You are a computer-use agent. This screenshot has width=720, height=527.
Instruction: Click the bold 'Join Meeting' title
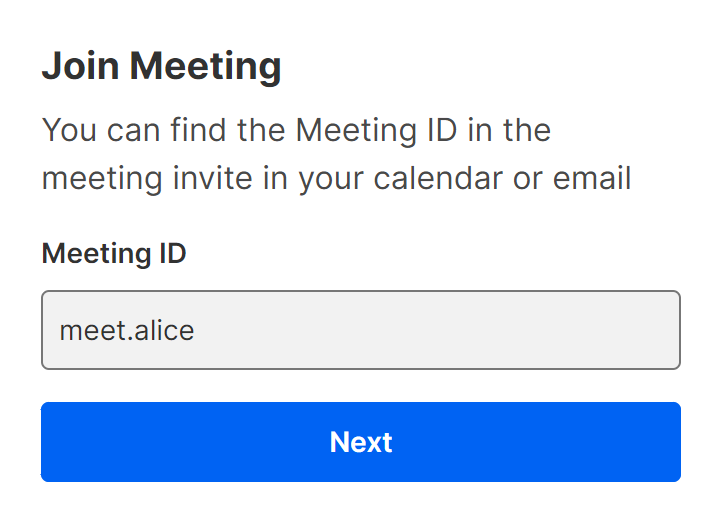tap(161, 67)
